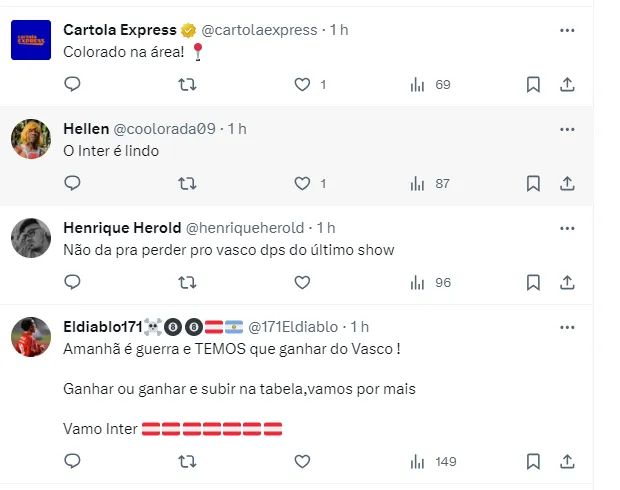620x490 pixels.
Task: Open Cartola Express profile name
Action: (119, 30)
